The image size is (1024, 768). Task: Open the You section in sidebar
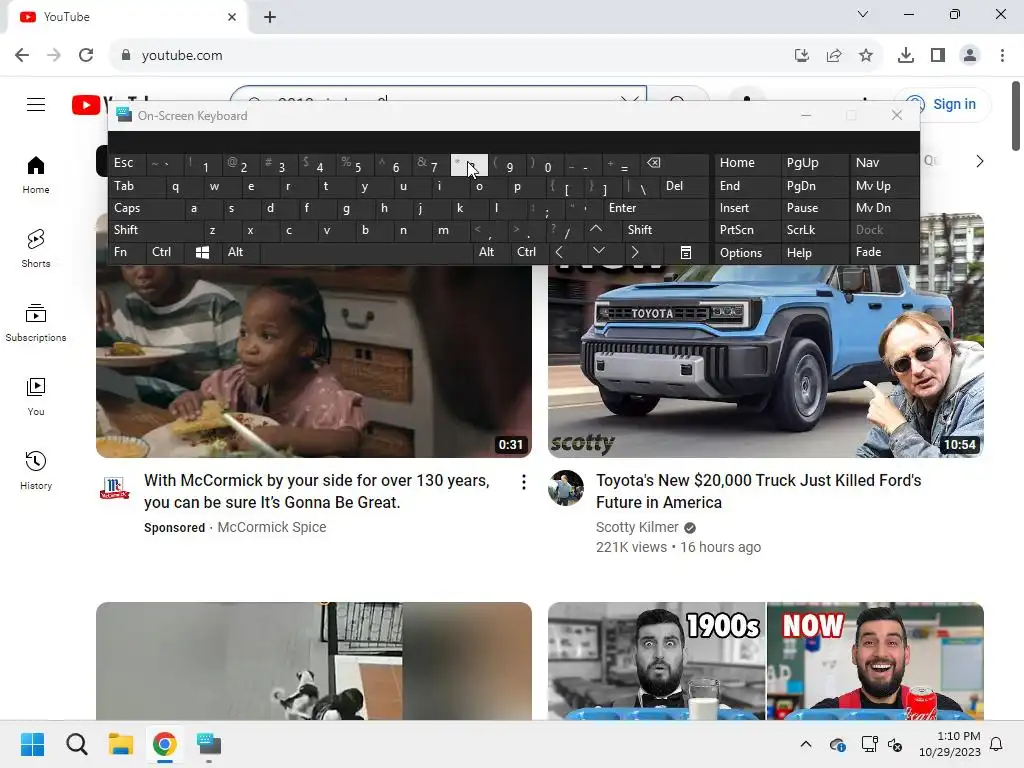pyautogui.click(x=36, y=396)
